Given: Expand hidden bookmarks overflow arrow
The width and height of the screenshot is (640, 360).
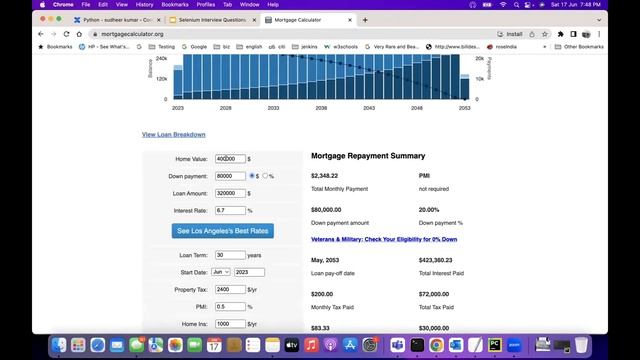Looking at the screenshot, I should coord(544,47).
